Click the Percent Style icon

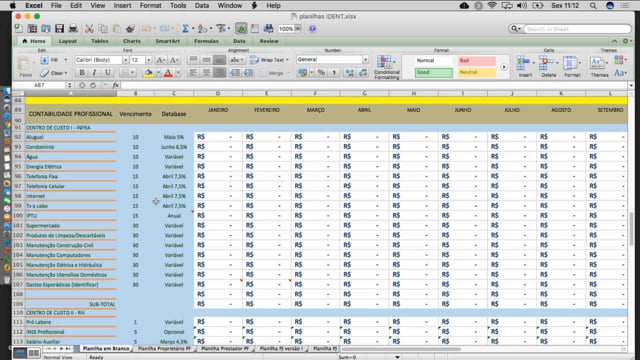pyautogui.click(x=322, y=73)
